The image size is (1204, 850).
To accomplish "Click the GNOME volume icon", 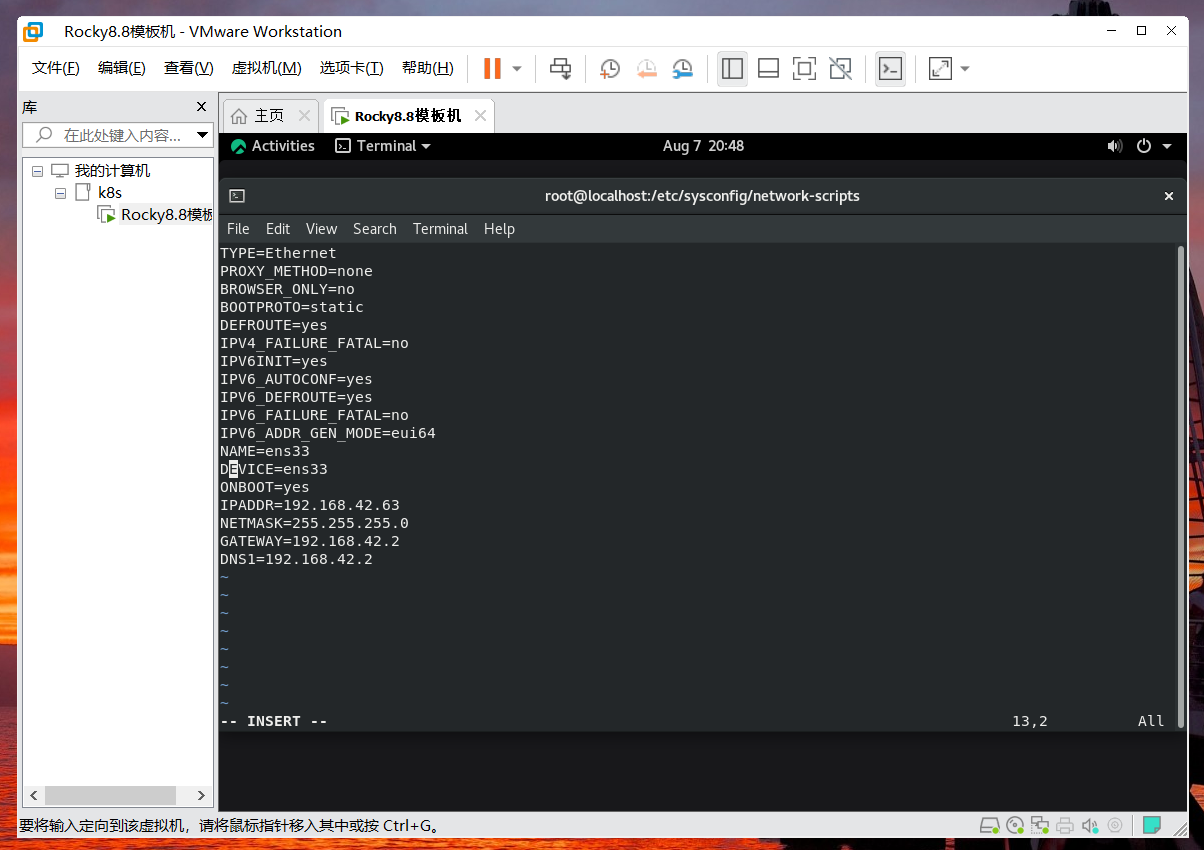I will tap(1115, 146).
